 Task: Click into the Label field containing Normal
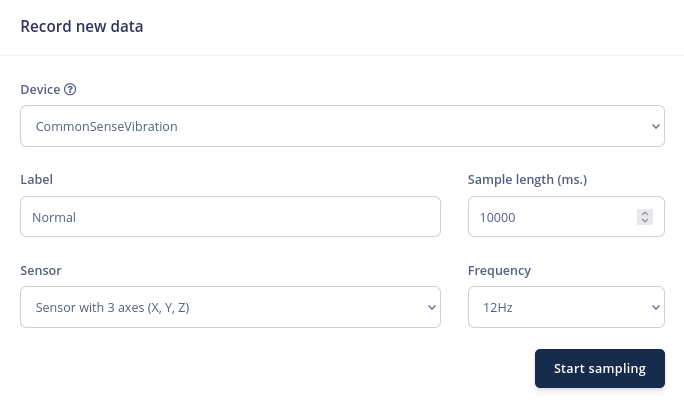click(x=230, y=216)
